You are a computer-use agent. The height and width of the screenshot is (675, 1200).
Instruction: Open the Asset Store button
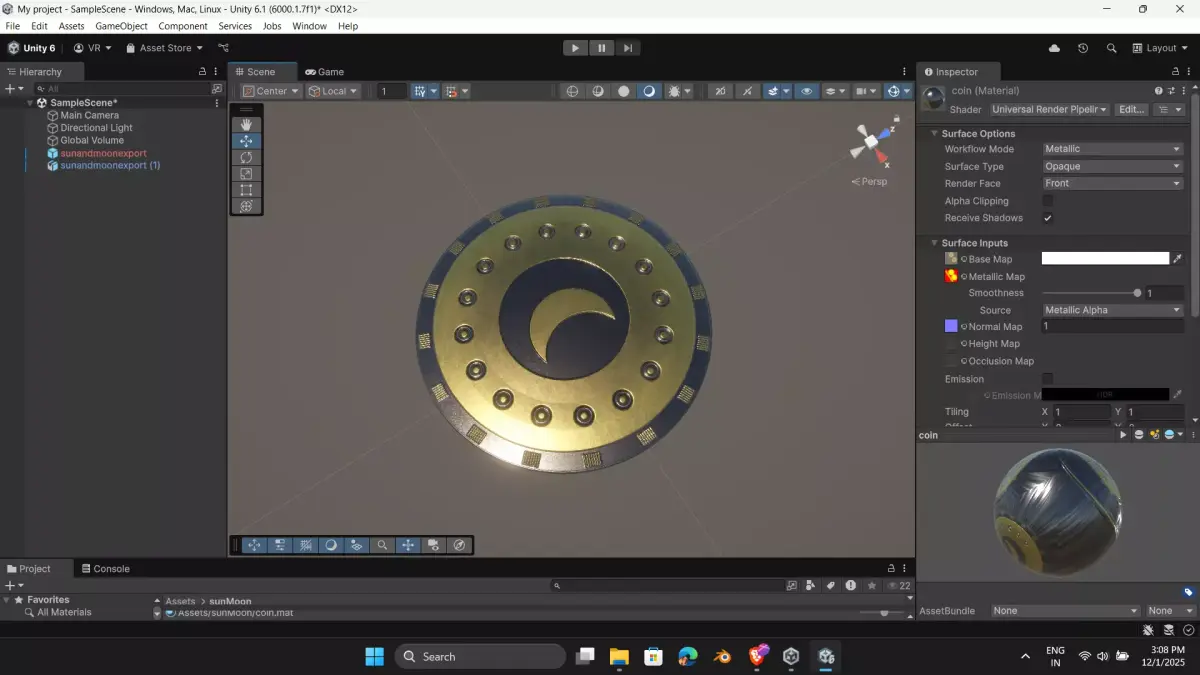tap(164, 48)
